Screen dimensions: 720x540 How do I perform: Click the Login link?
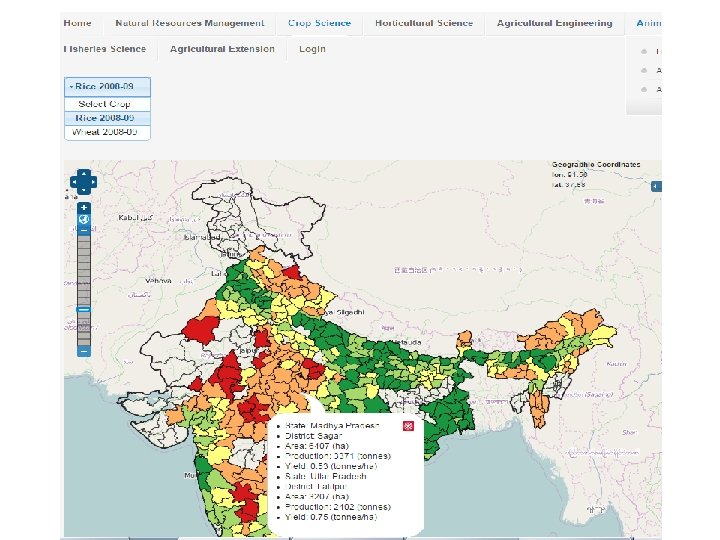tap(312, 49)
